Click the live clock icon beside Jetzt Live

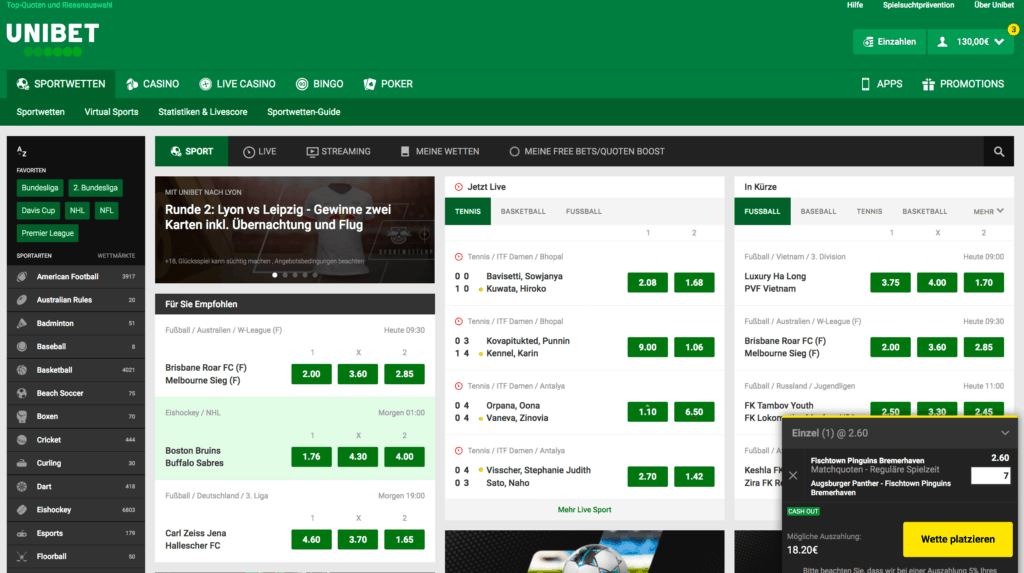458,187
